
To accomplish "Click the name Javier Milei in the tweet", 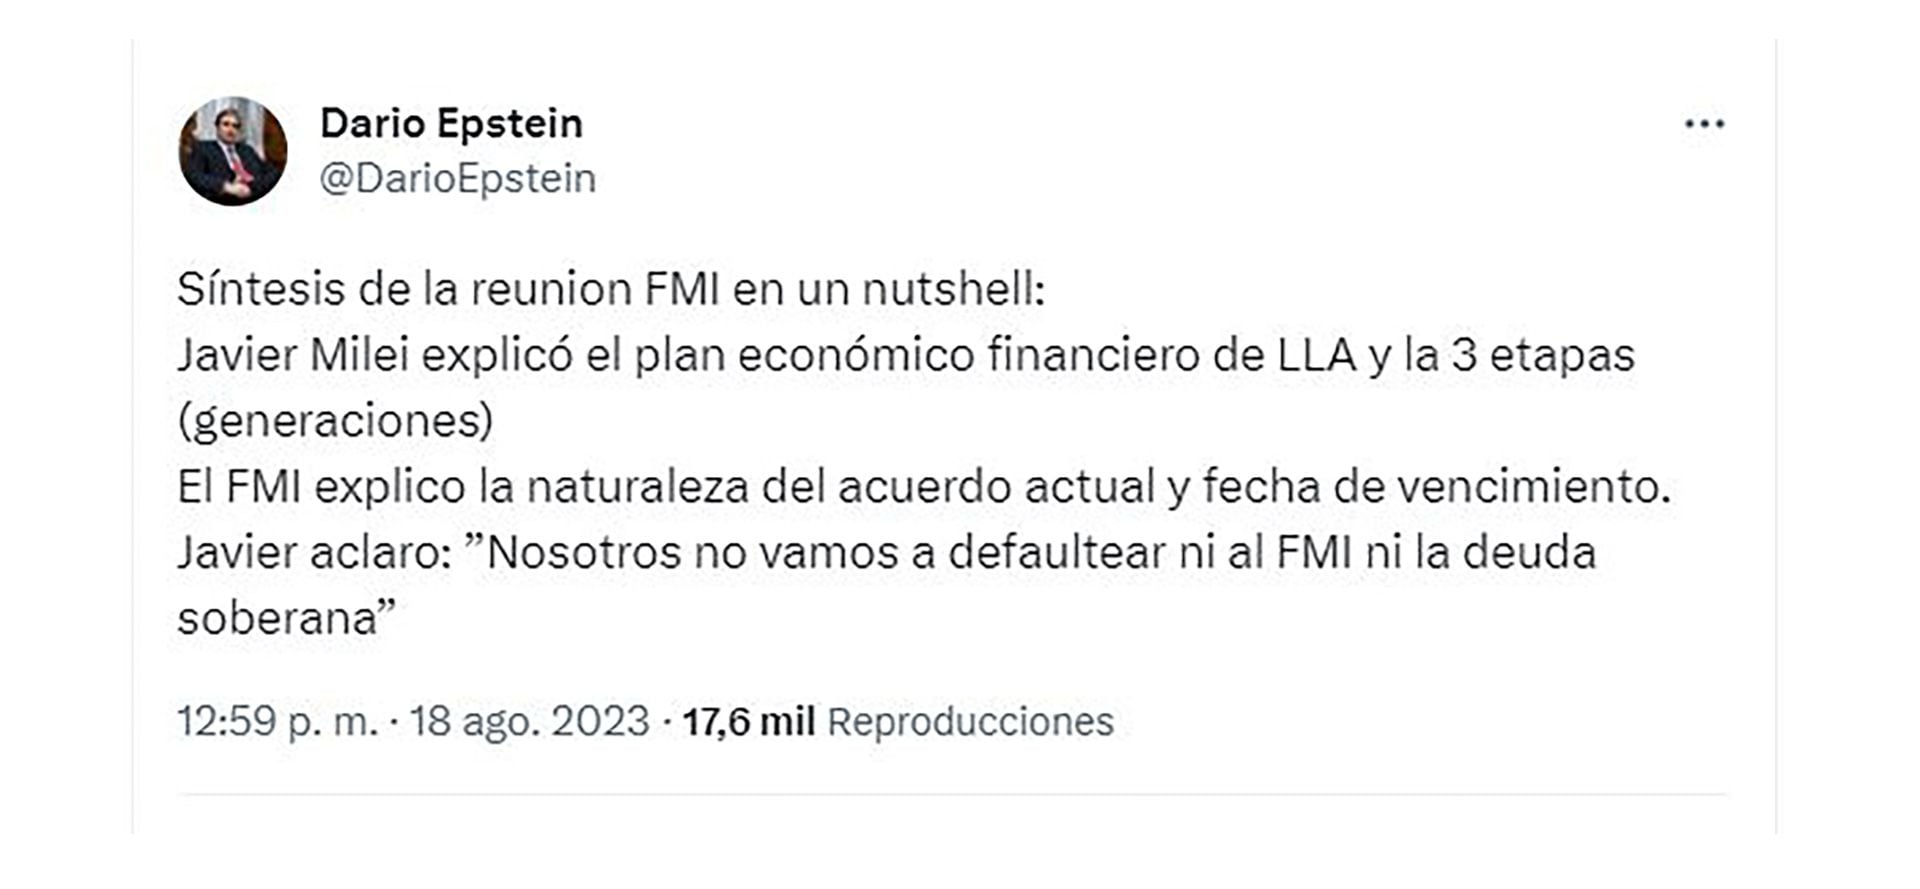I will pos(293,356).
